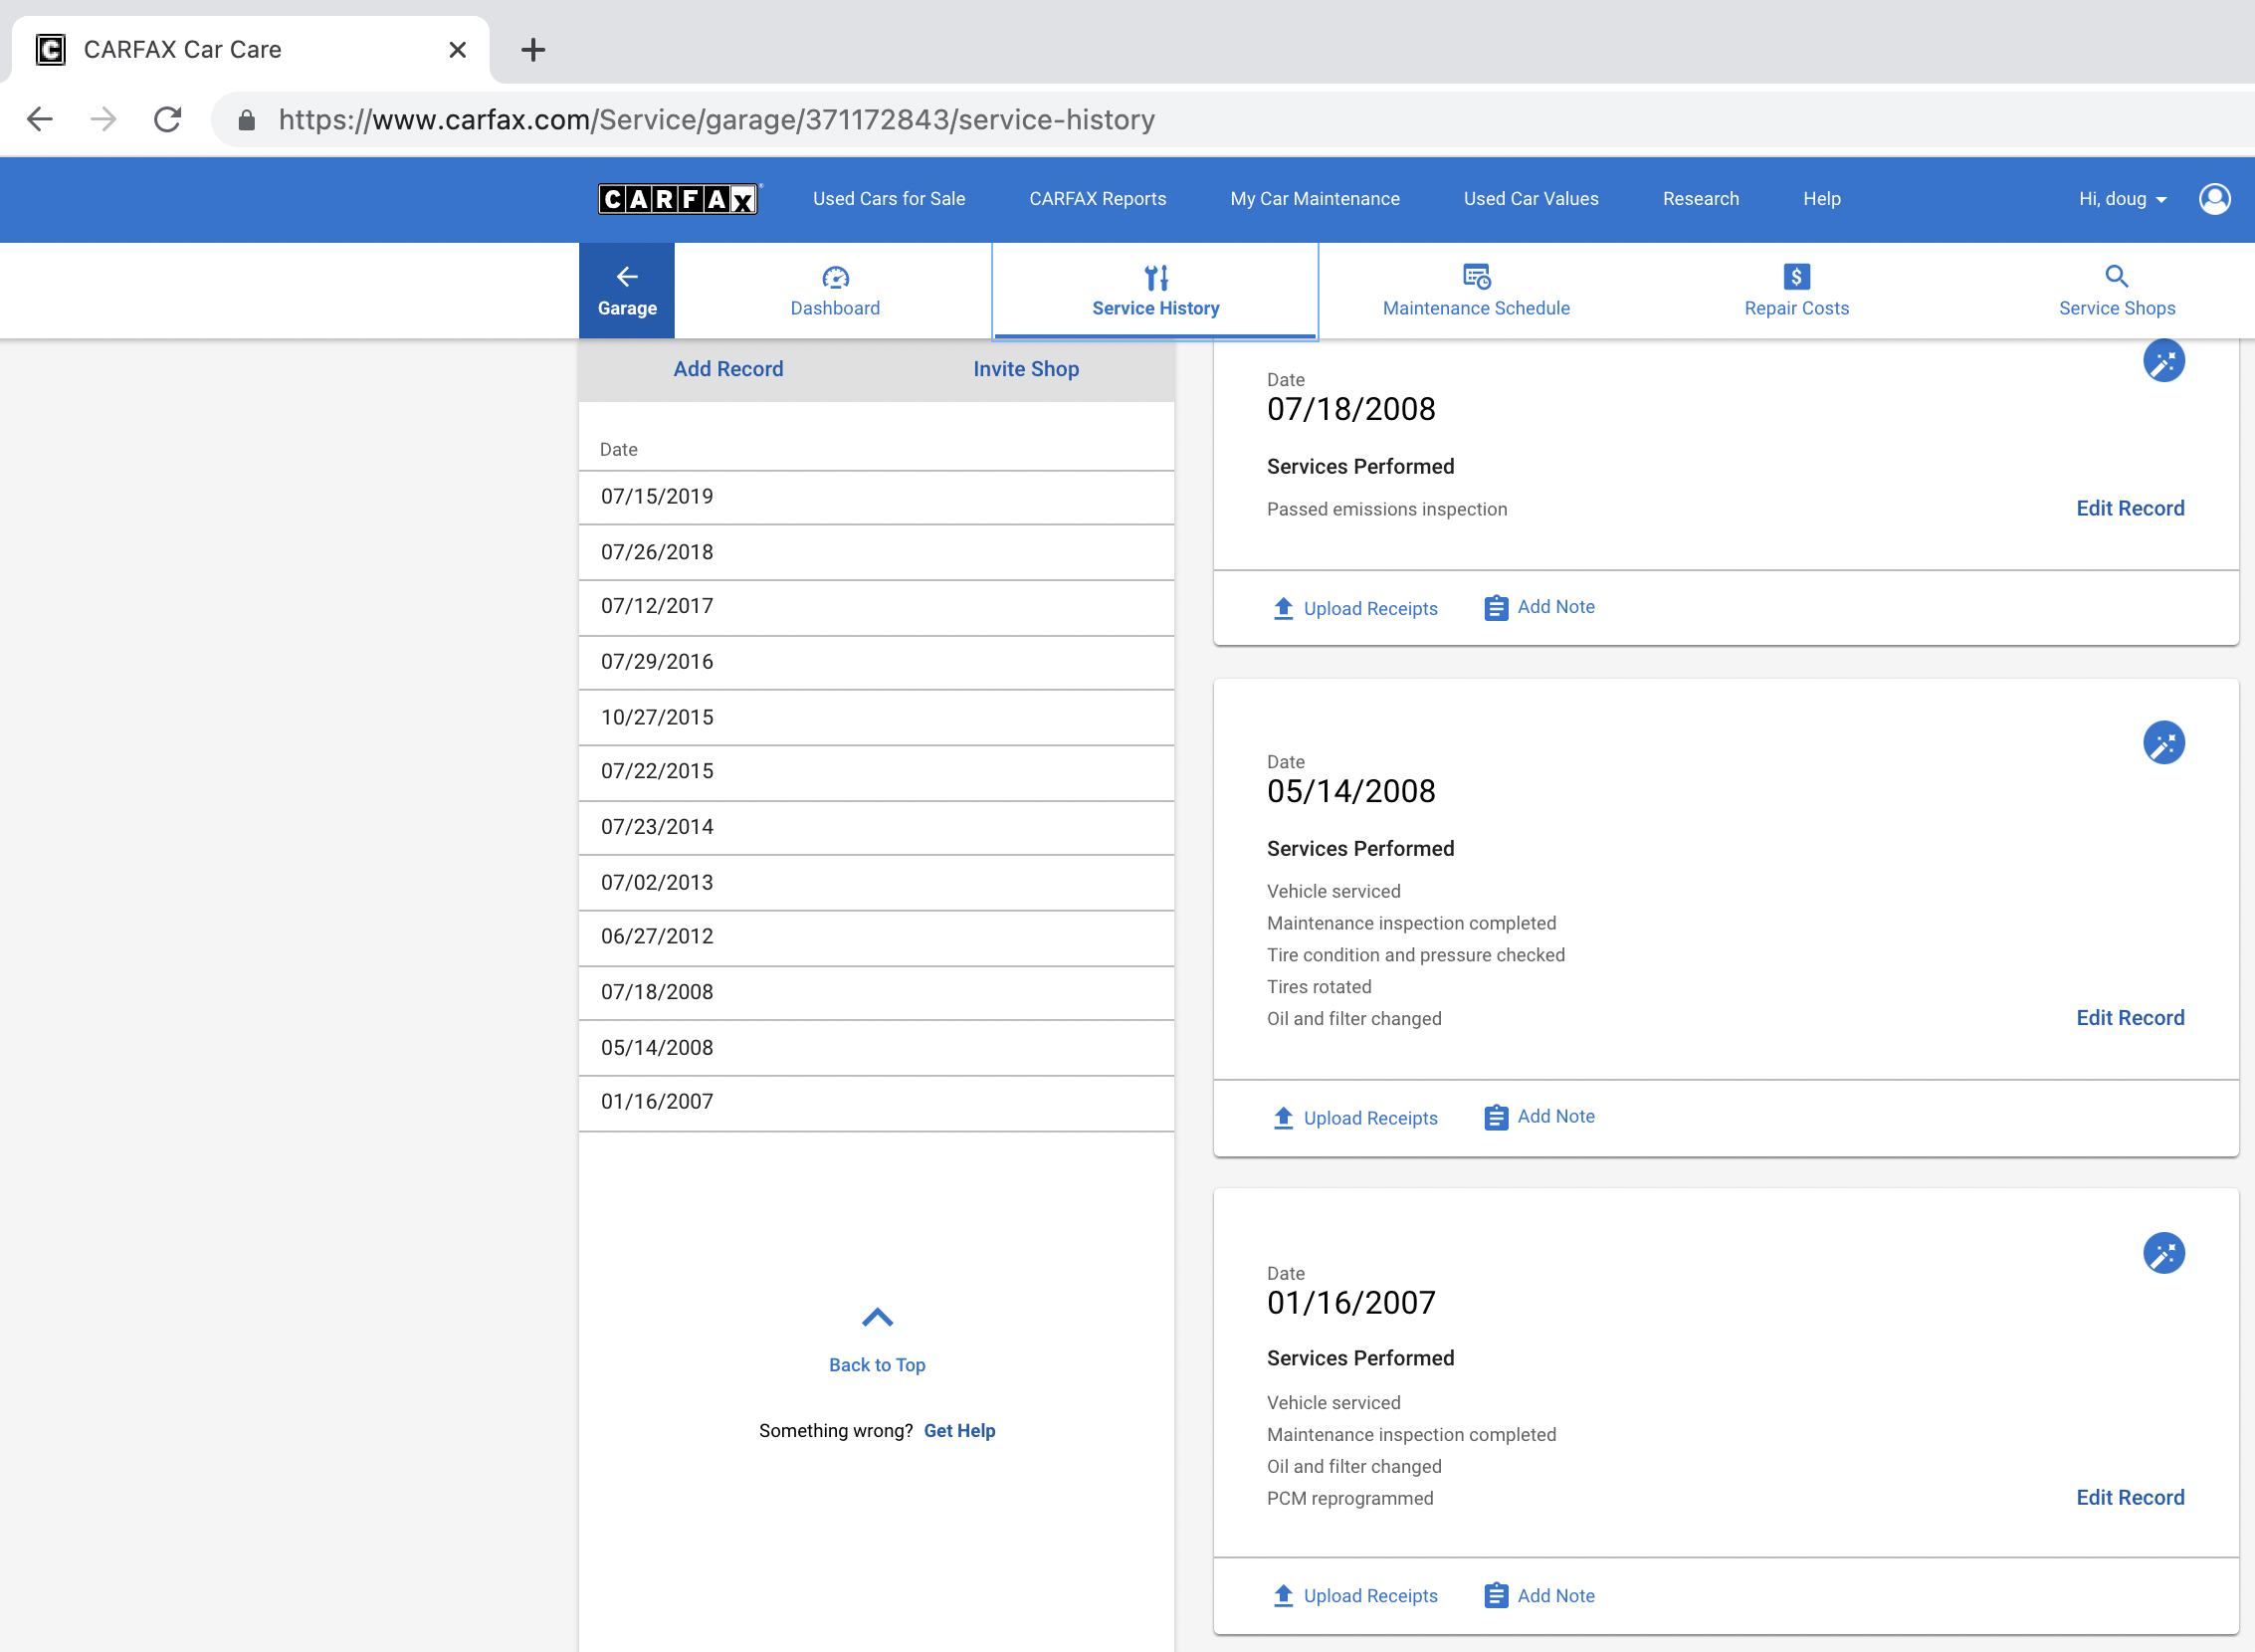
Task: Click upload arrow icon in 05/14/2008 record
Action: tap(1283, 1118)
